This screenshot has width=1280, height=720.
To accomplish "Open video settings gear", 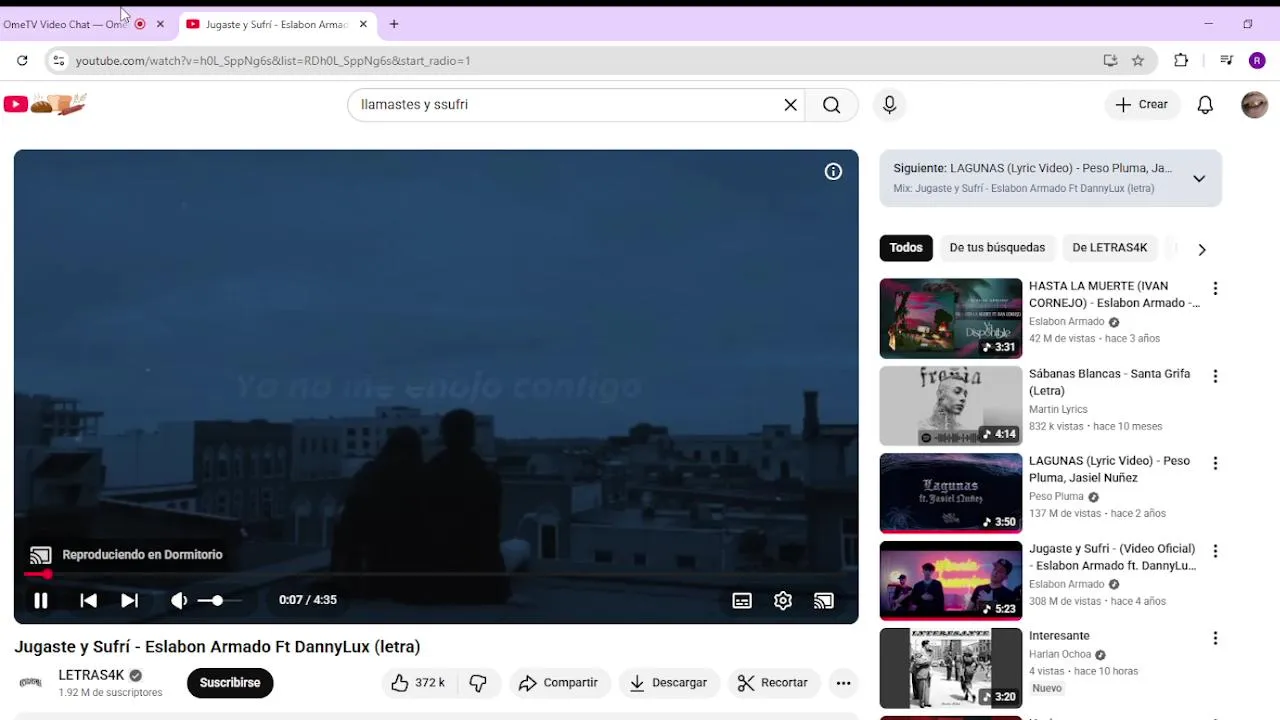I will pos(783,600).
